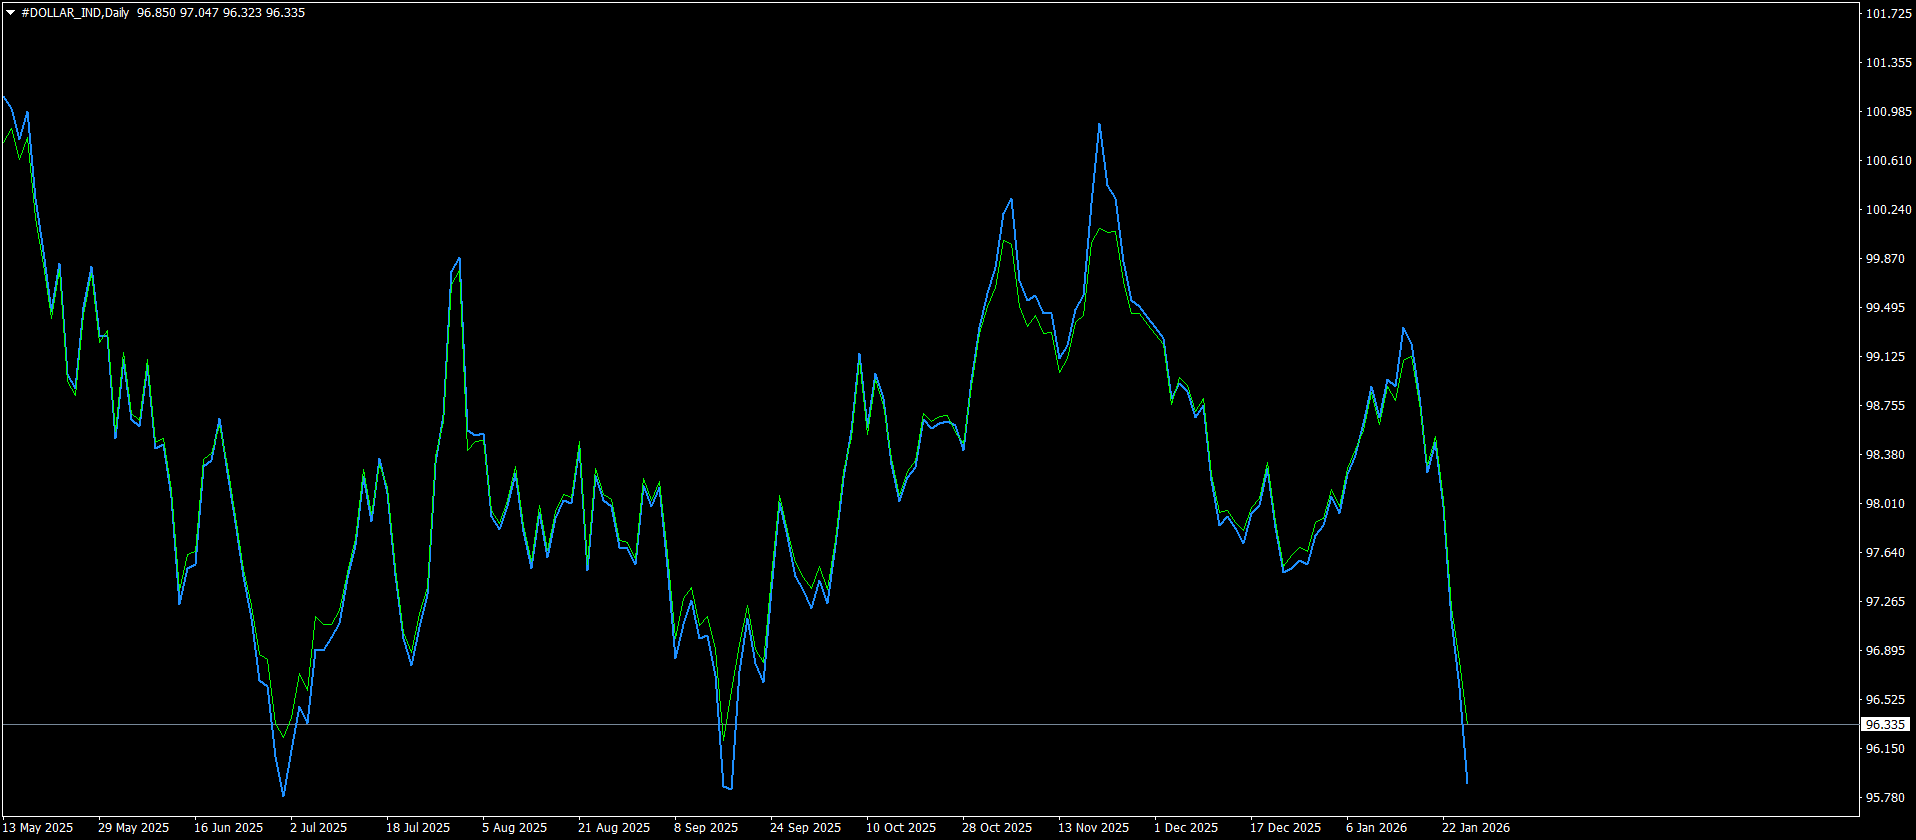Select 10 Oct 2025 on the time axis
Screen dimensions: 1916x840
(x=900, y=827)
